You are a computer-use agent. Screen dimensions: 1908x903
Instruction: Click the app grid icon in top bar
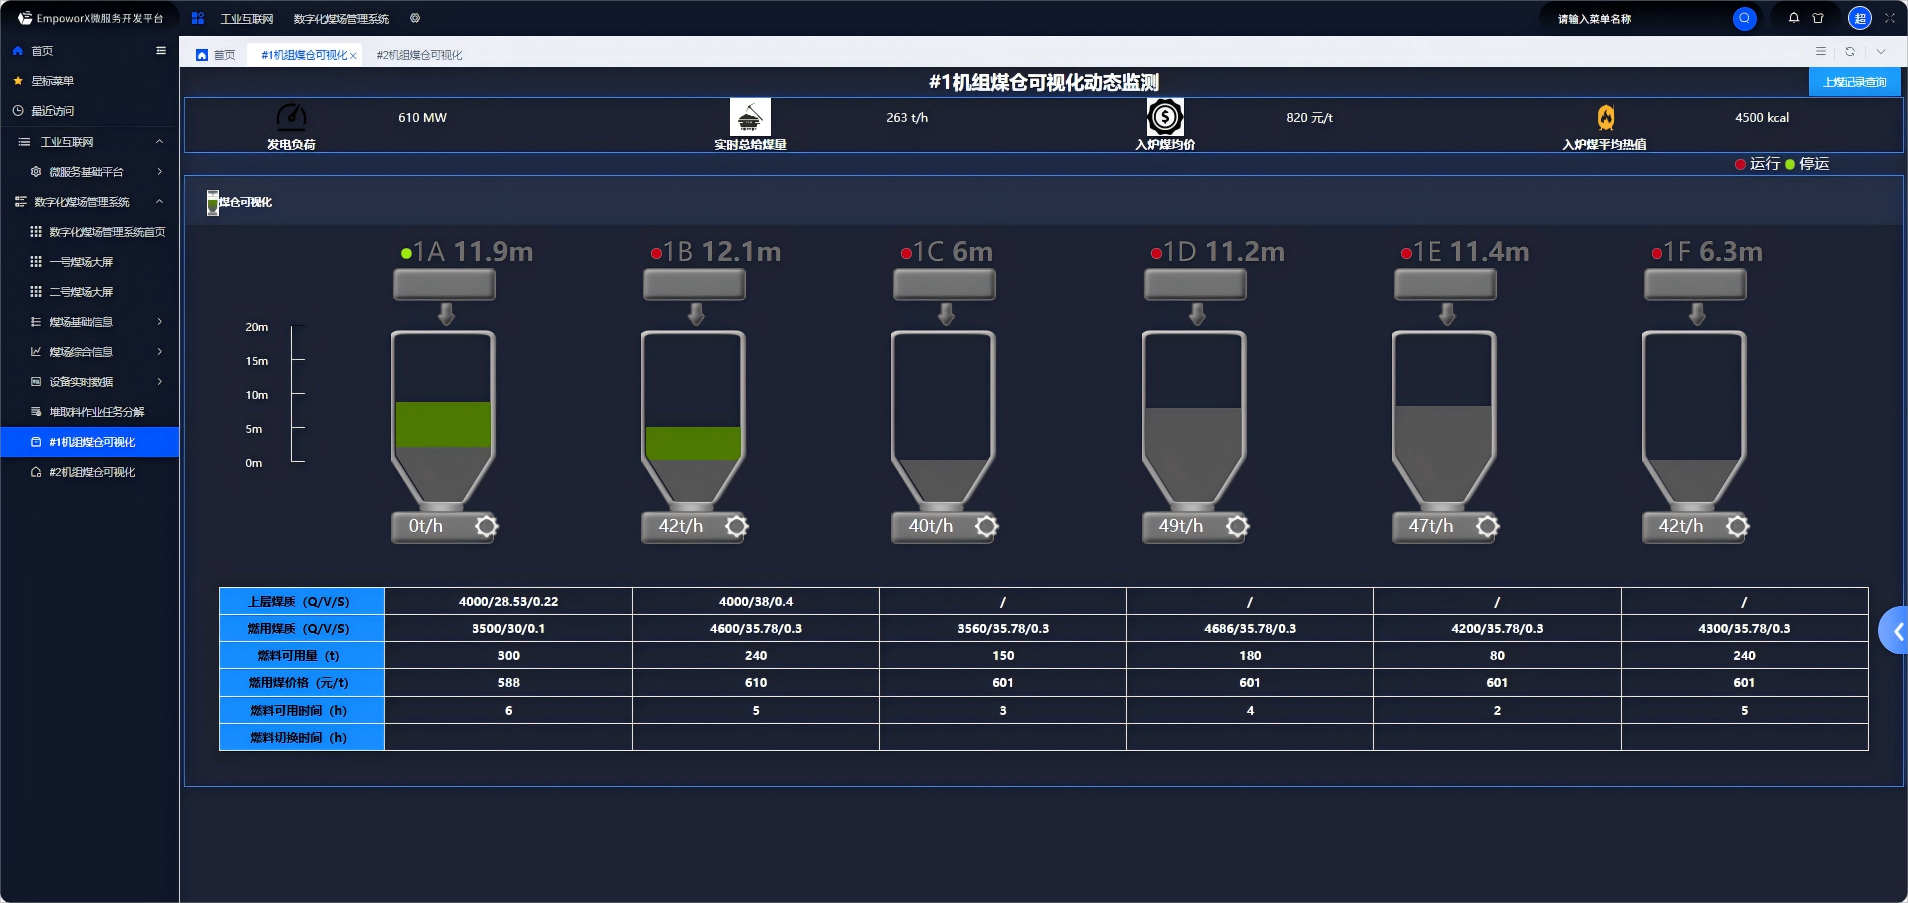[198, 18]
